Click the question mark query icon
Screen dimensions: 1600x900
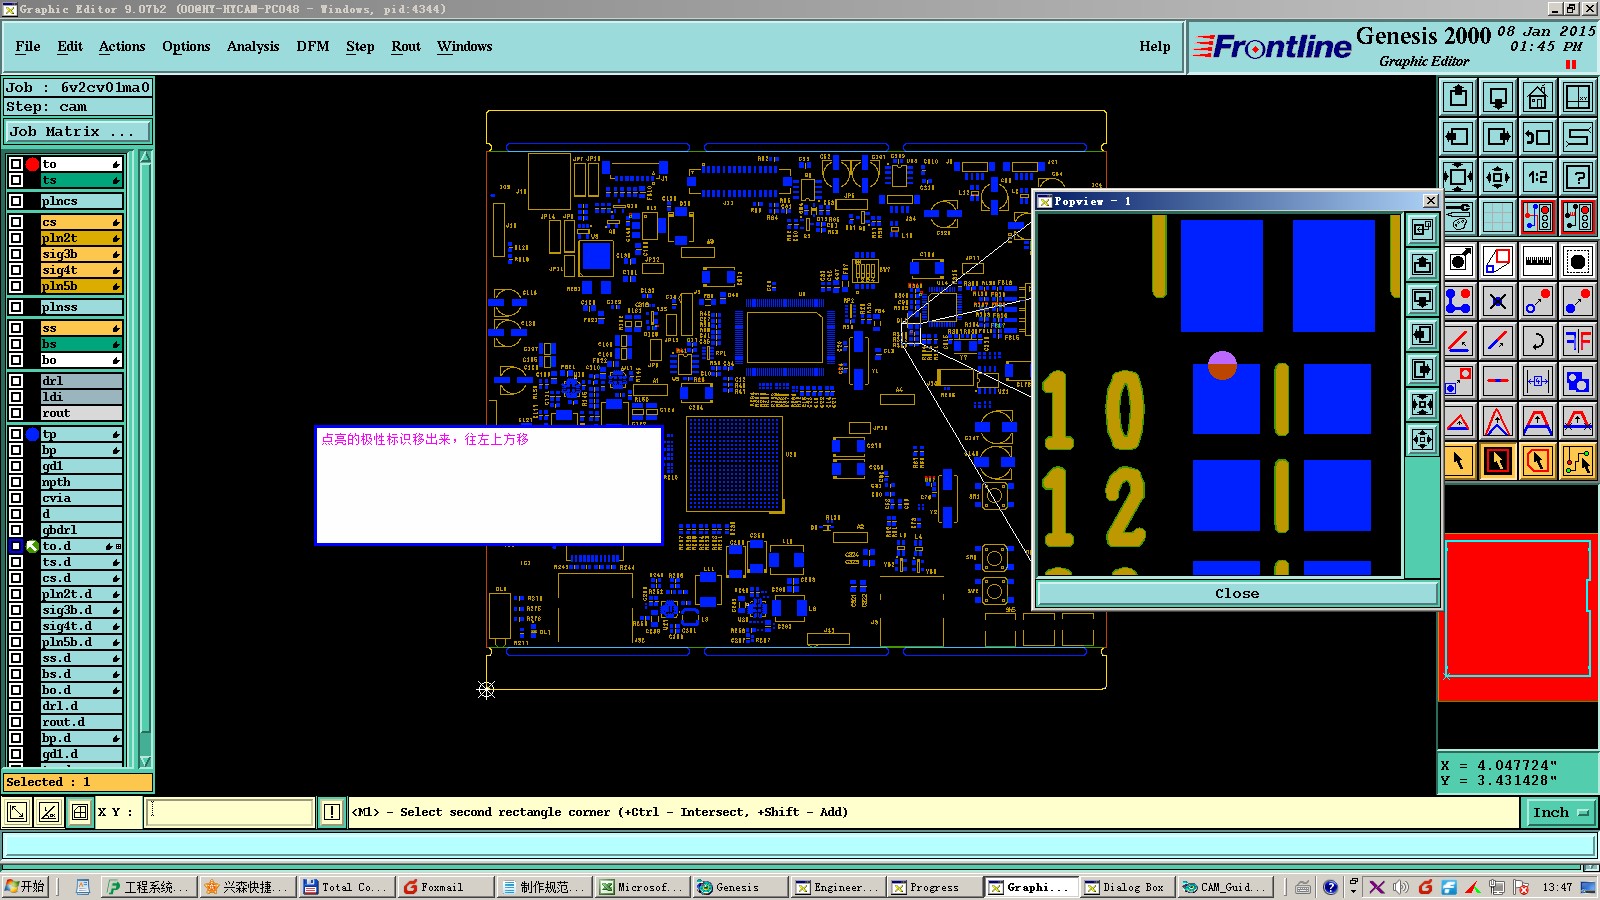point(1578,177)
